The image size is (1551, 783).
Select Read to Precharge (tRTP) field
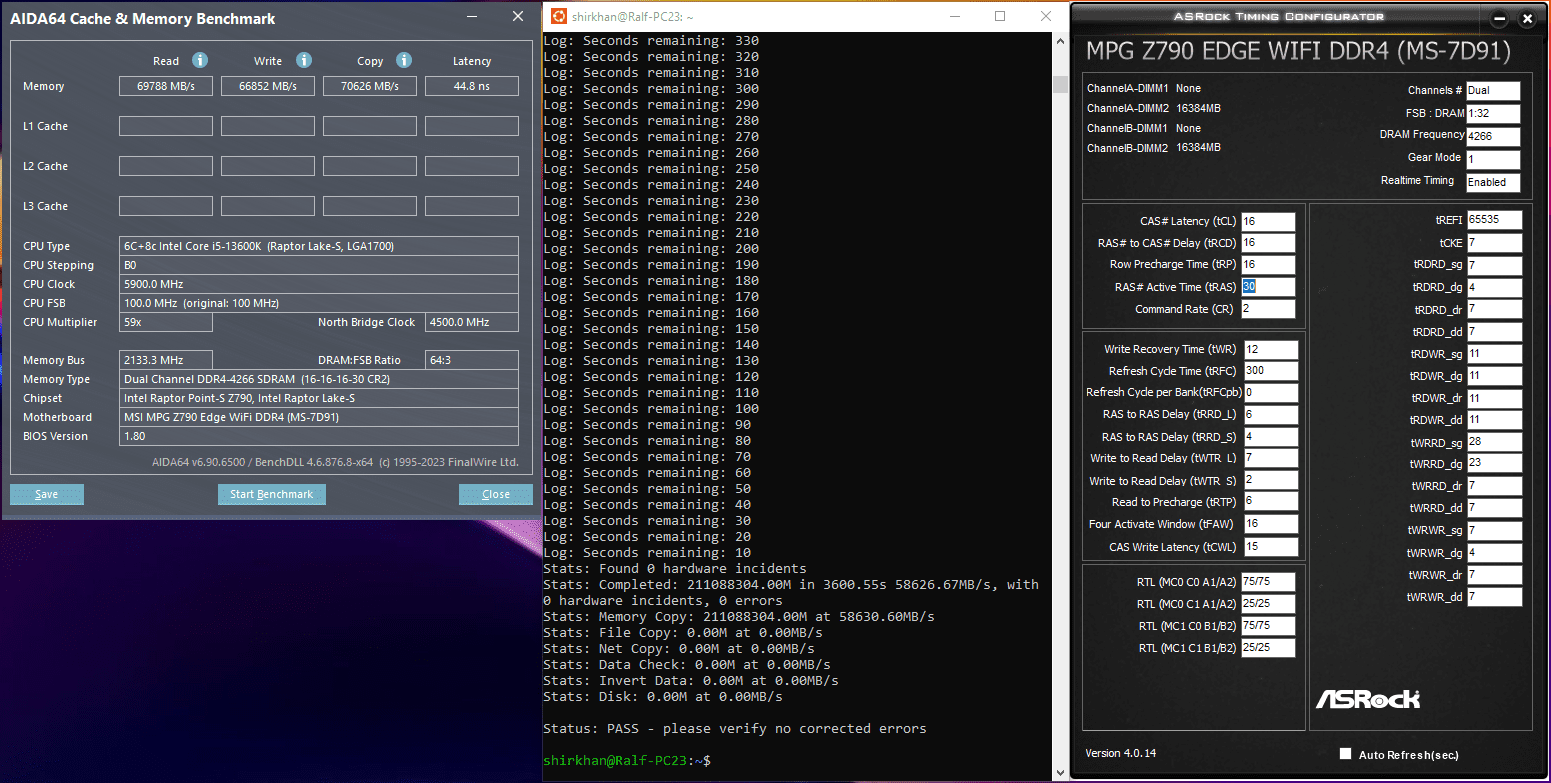point(1271,502)
